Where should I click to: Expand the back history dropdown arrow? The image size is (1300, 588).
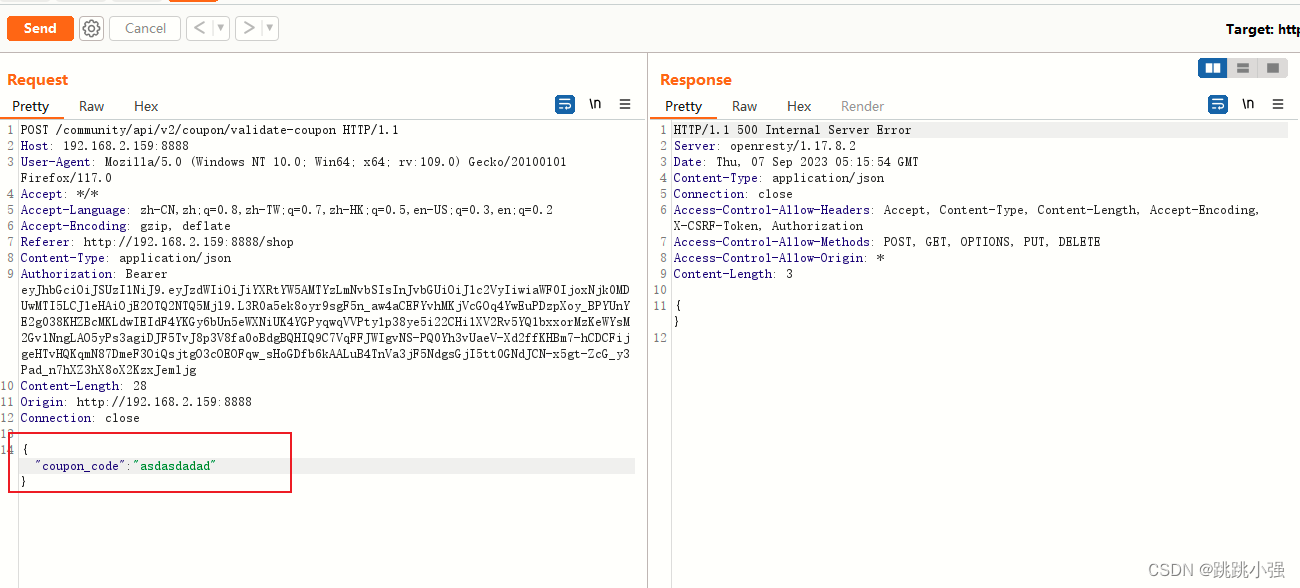tap(220, 28)
